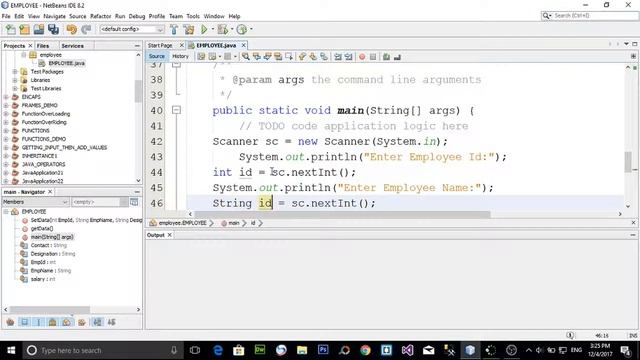640x360 pixels.
Task: Click the Windows Start button
Action: (x=11, y=350)
